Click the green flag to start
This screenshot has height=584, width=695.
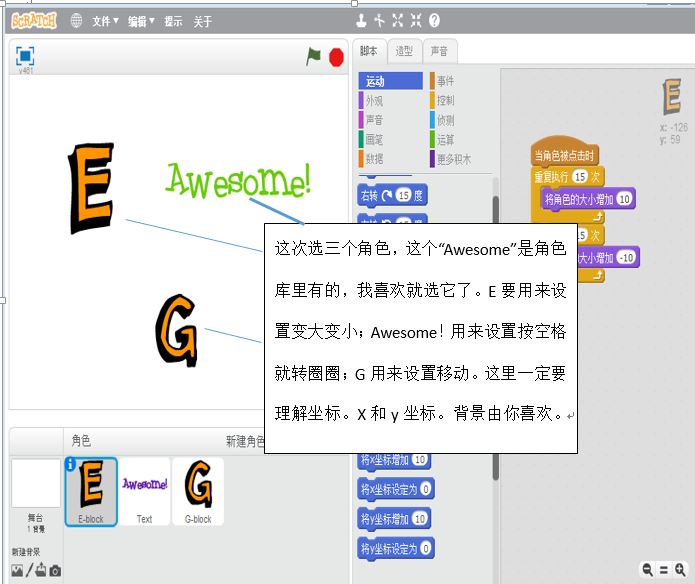313,57
